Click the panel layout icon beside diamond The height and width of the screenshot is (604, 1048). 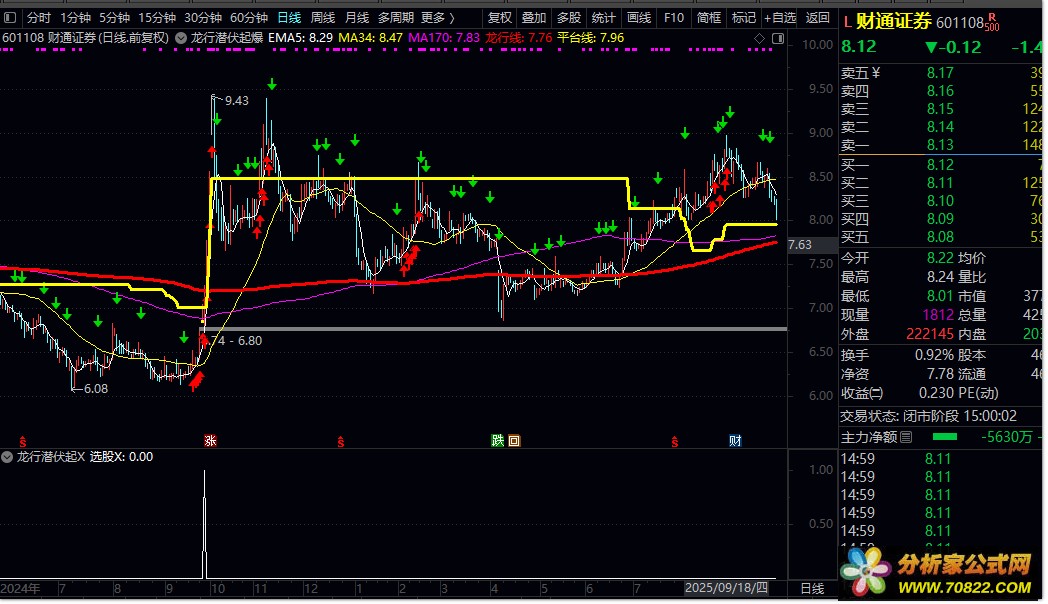coord(777,38)
